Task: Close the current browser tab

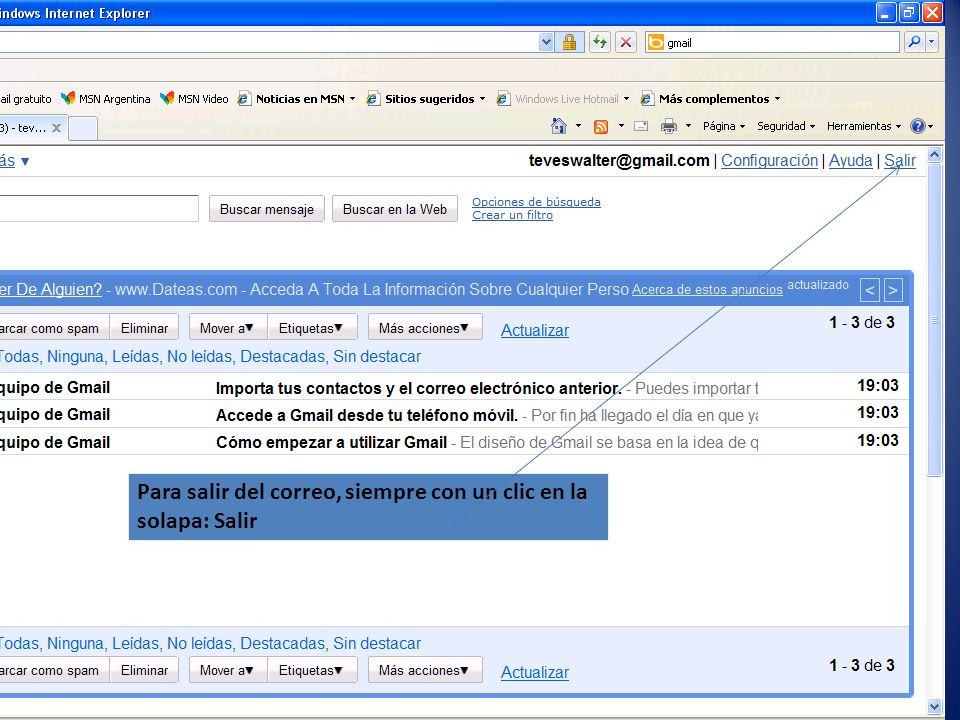Action: pyautogui.click(x=56, y=128)
